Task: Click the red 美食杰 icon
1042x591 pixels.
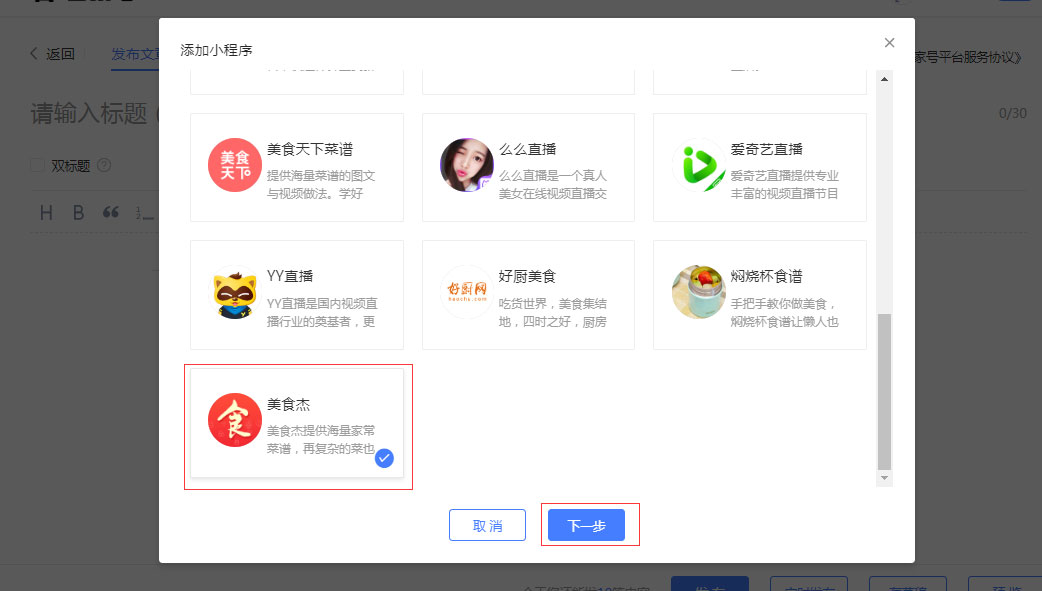Action: 235,421
